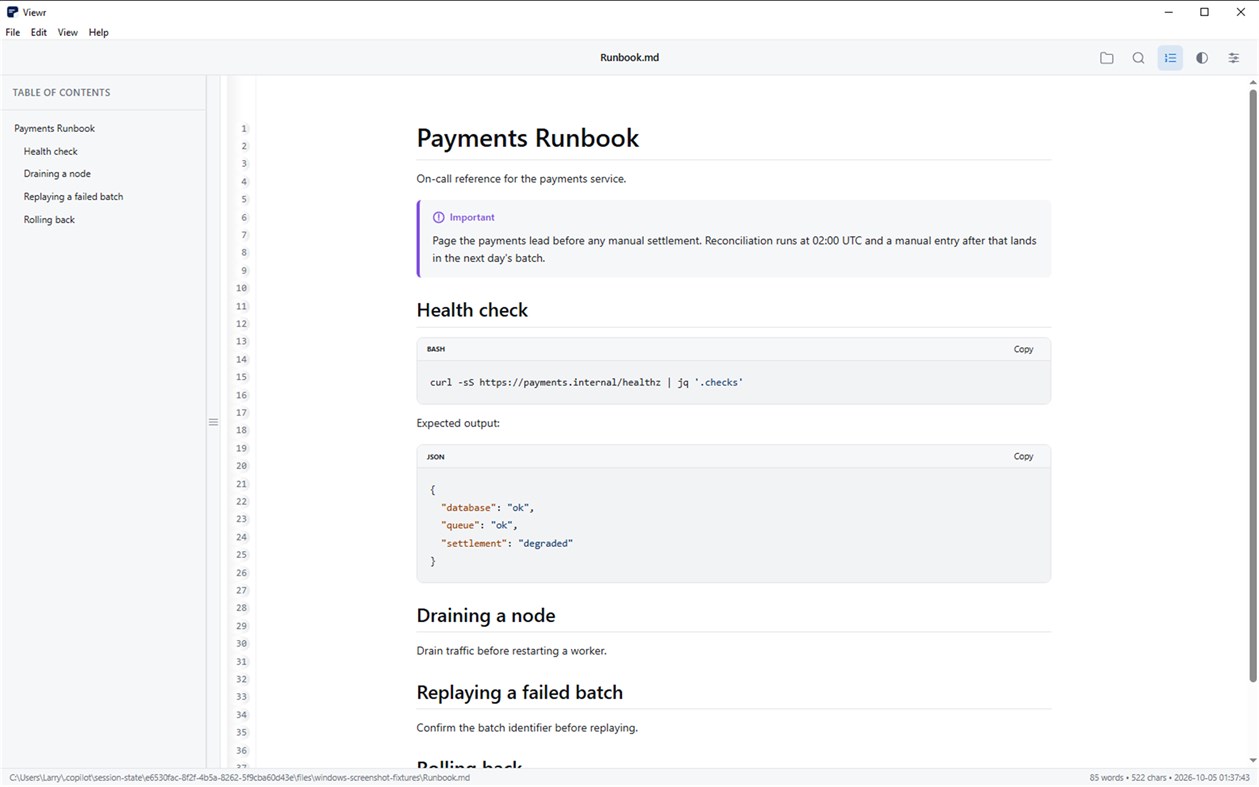Open the File menu
This screenshot has height=787, width=1259.
pyautogui.click(x=13, y=32)
